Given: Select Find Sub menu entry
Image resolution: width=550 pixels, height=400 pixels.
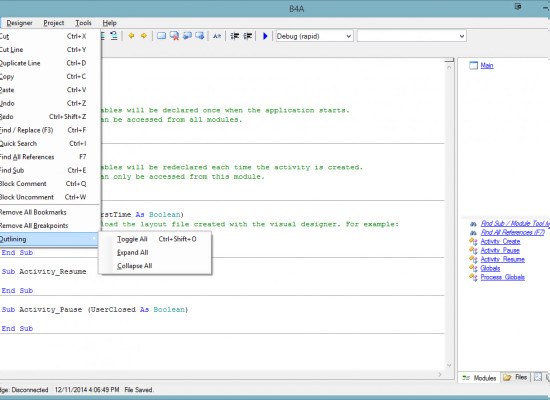Looking at the screenshot, I should 49,170.
